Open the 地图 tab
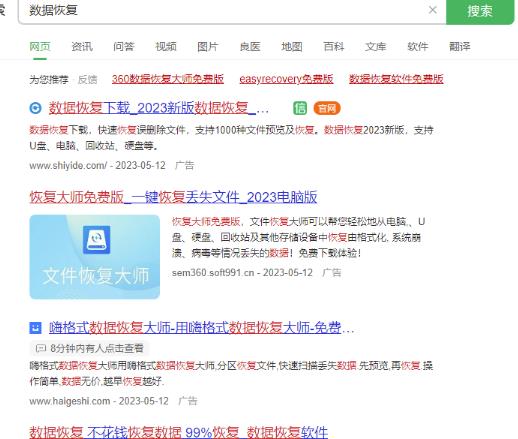Viewport: 518px width, 439px height. point(292,46)
